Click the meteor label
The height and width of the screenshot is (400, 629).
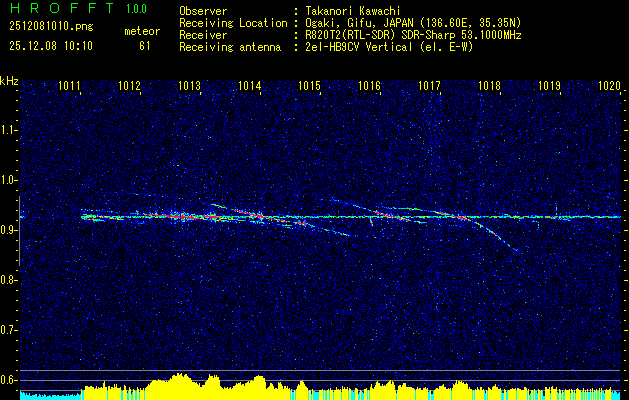pyautogui.click(x=142, y=31)
